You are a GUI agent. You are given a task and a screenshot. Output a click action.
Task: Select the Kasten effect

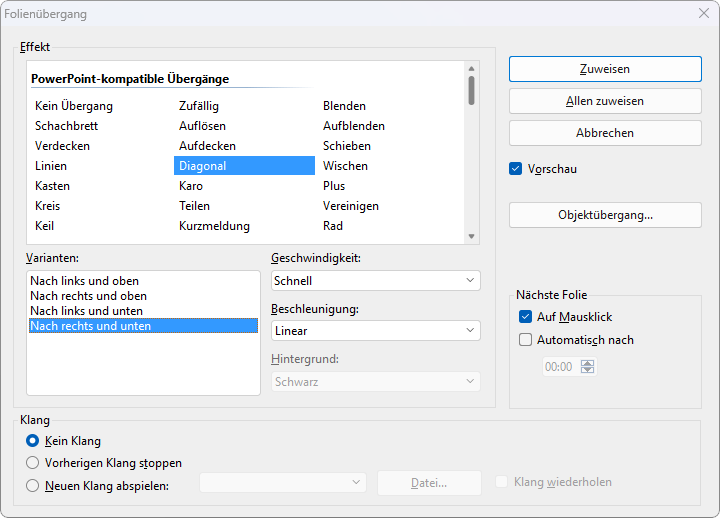point(52,186)
